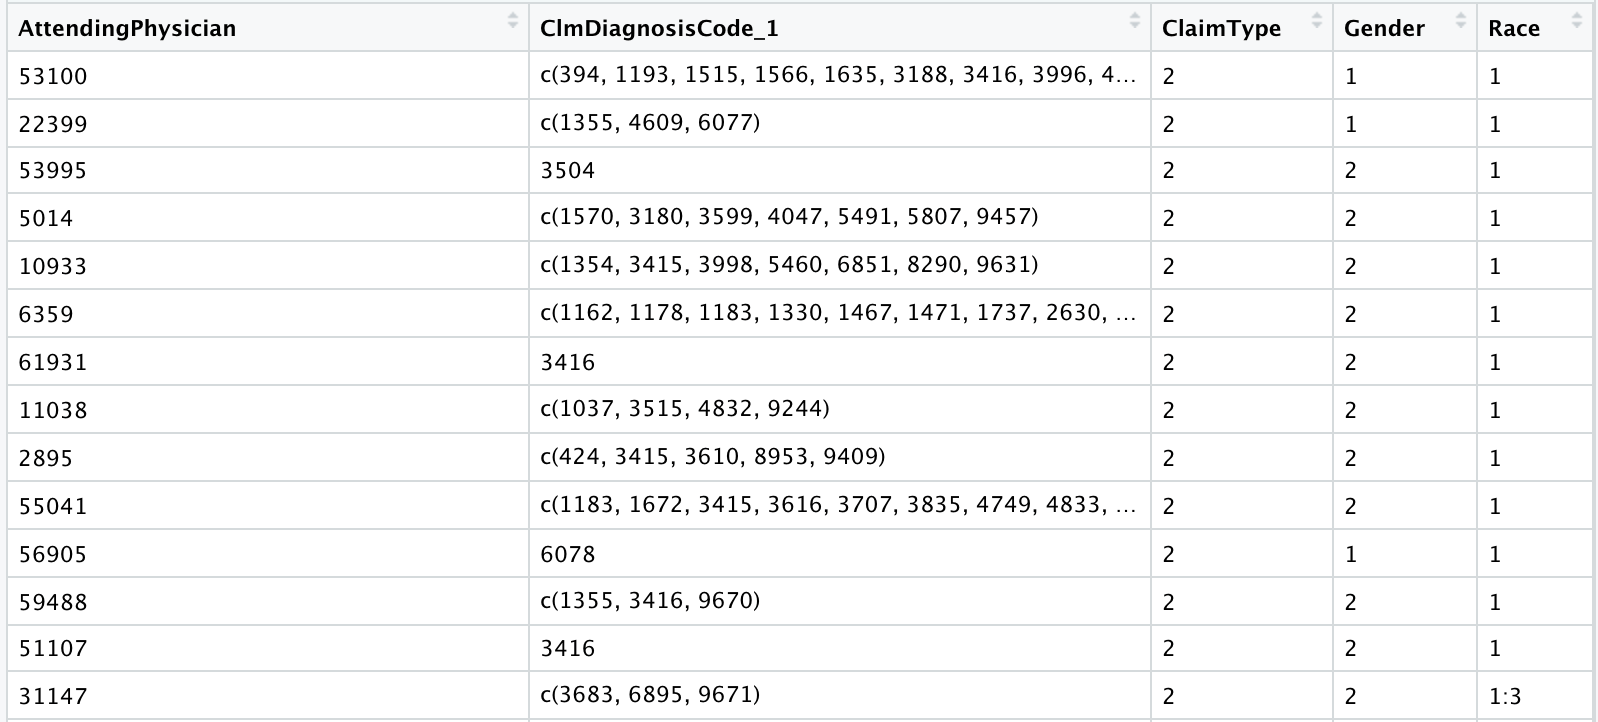
Task: Select diagnosis cell 3504
Action: click(840, 171)
